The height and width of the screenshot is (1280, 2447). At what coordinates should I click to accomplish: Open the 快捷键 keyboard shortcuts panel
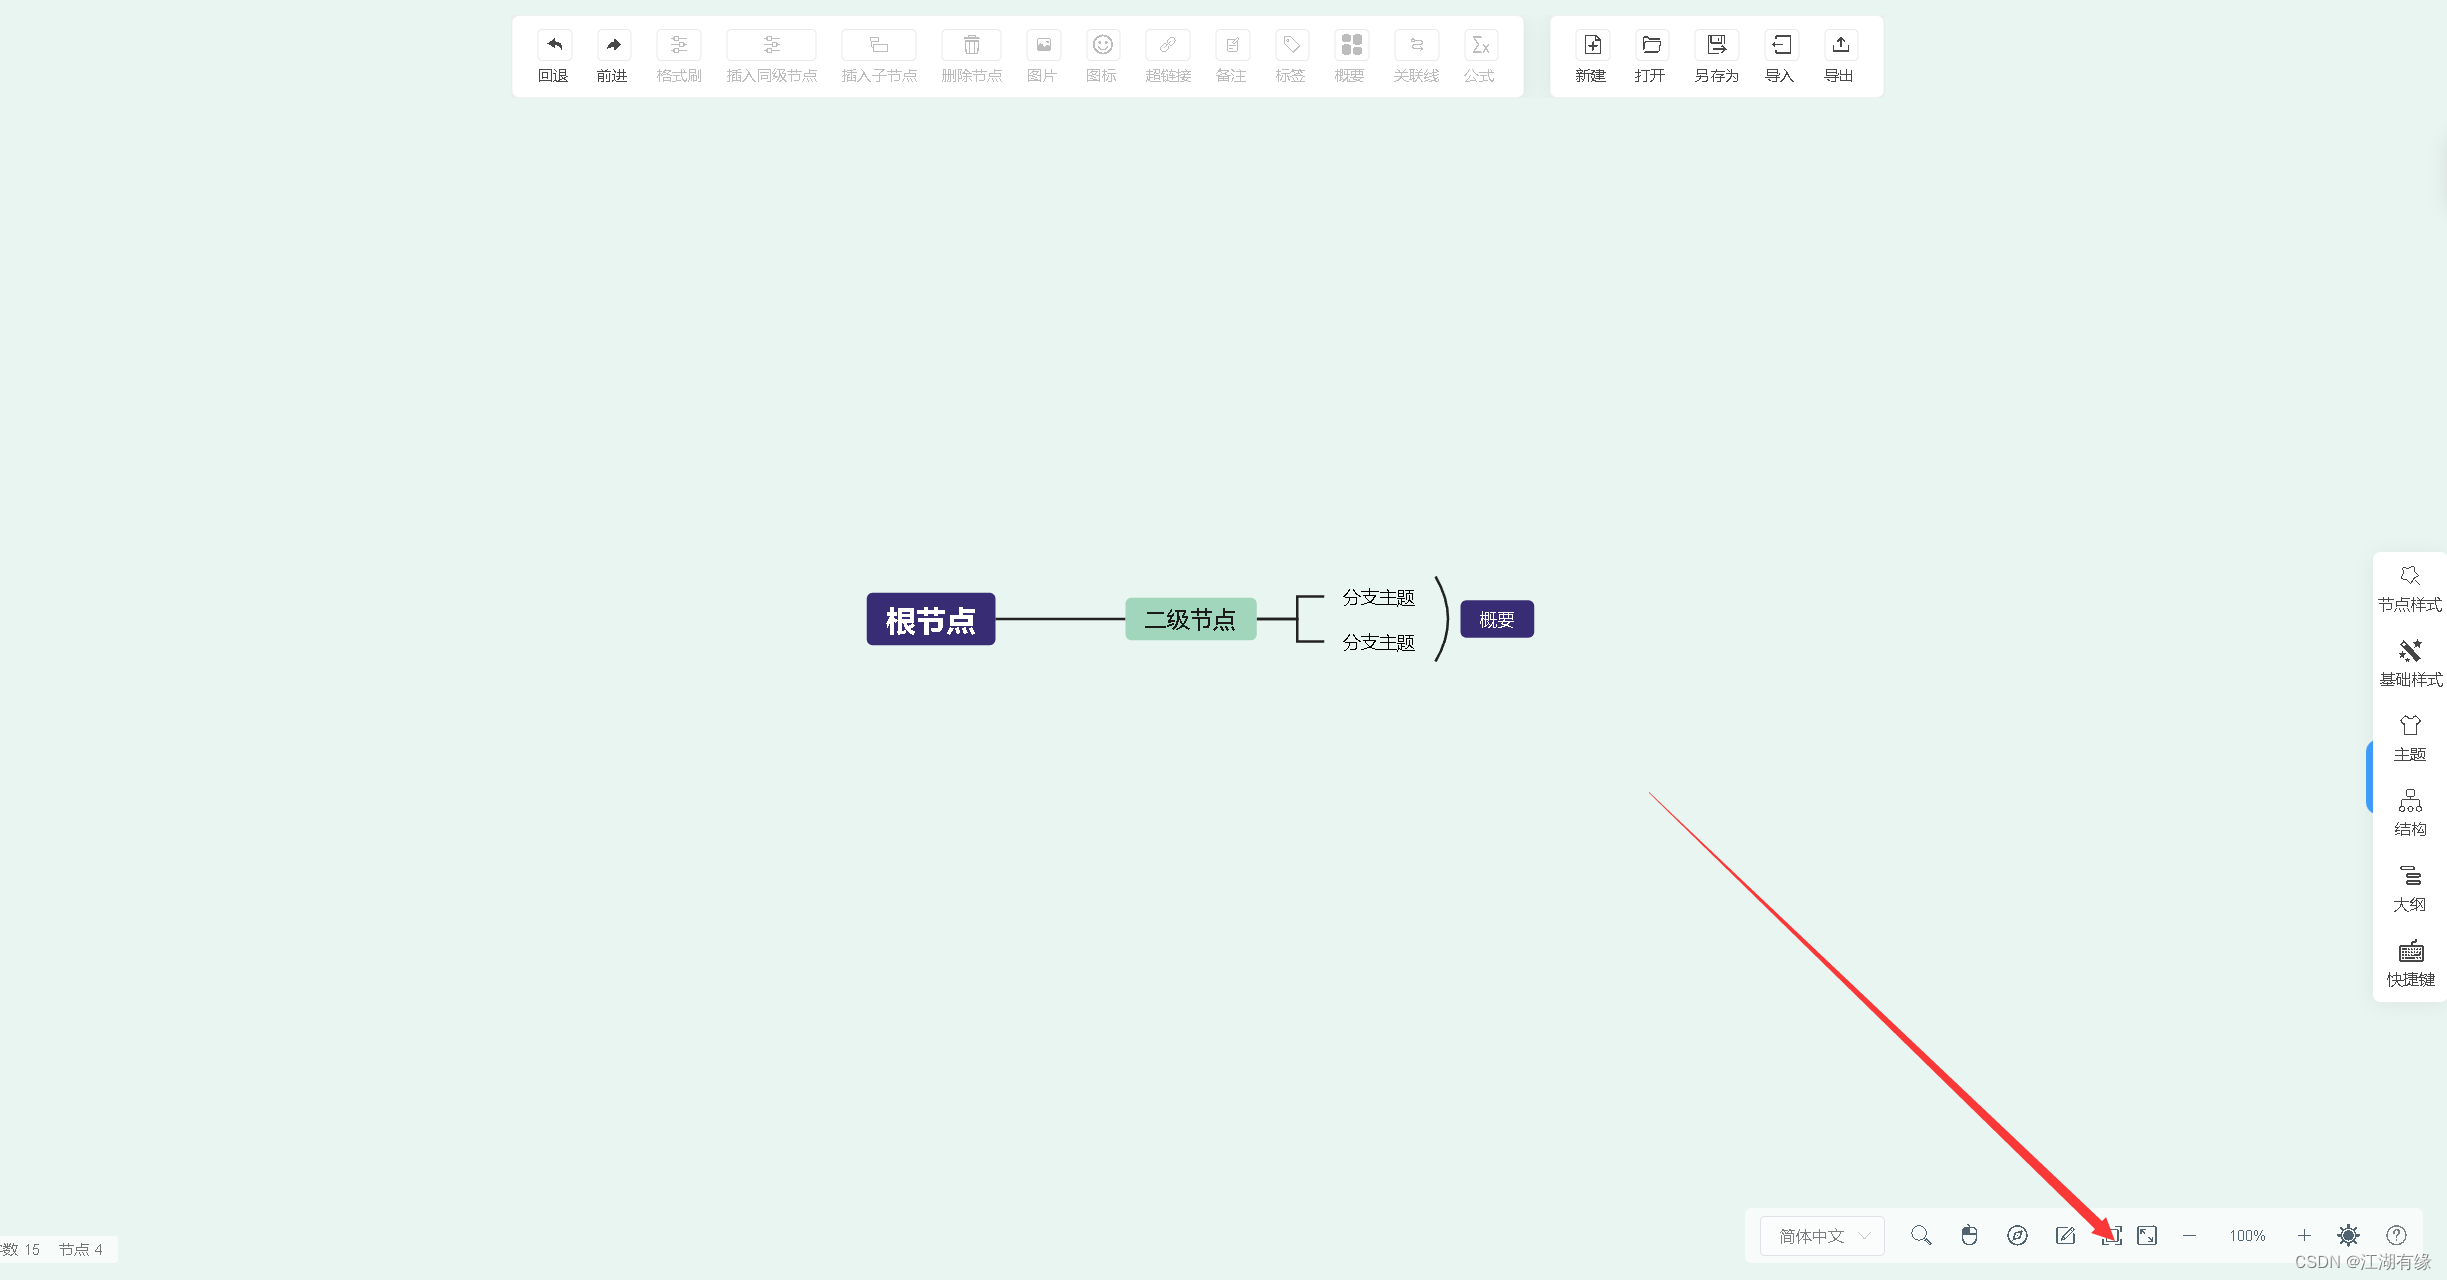pos(2409,963)
